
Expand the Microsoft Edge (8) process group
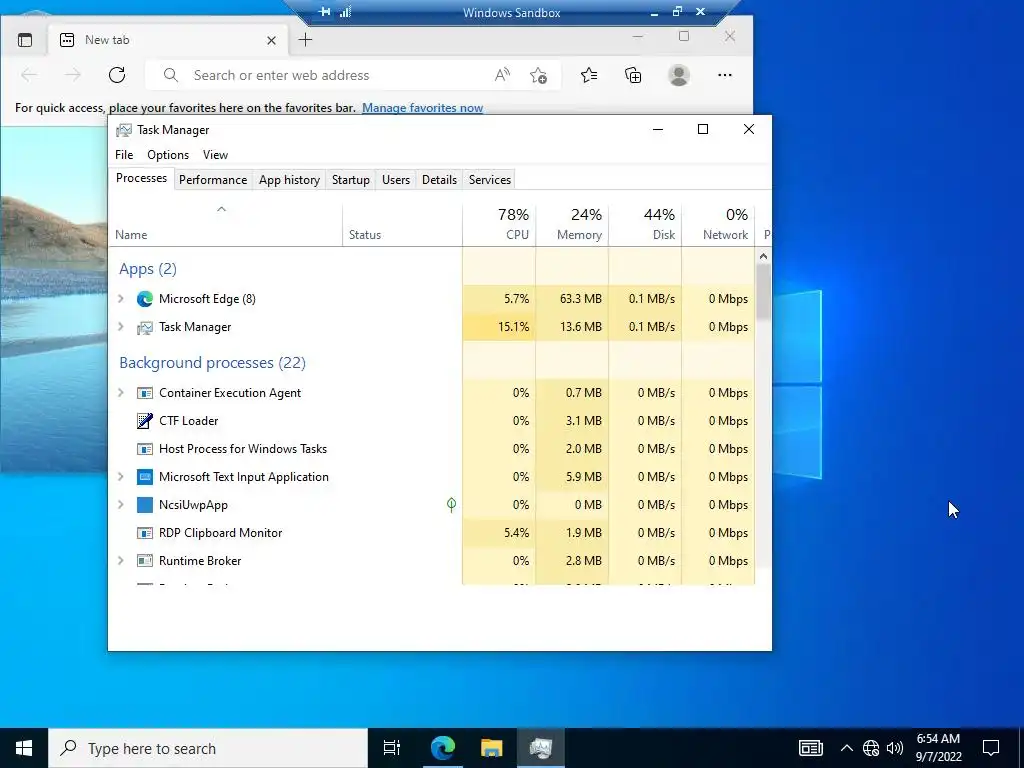[121, 299]
